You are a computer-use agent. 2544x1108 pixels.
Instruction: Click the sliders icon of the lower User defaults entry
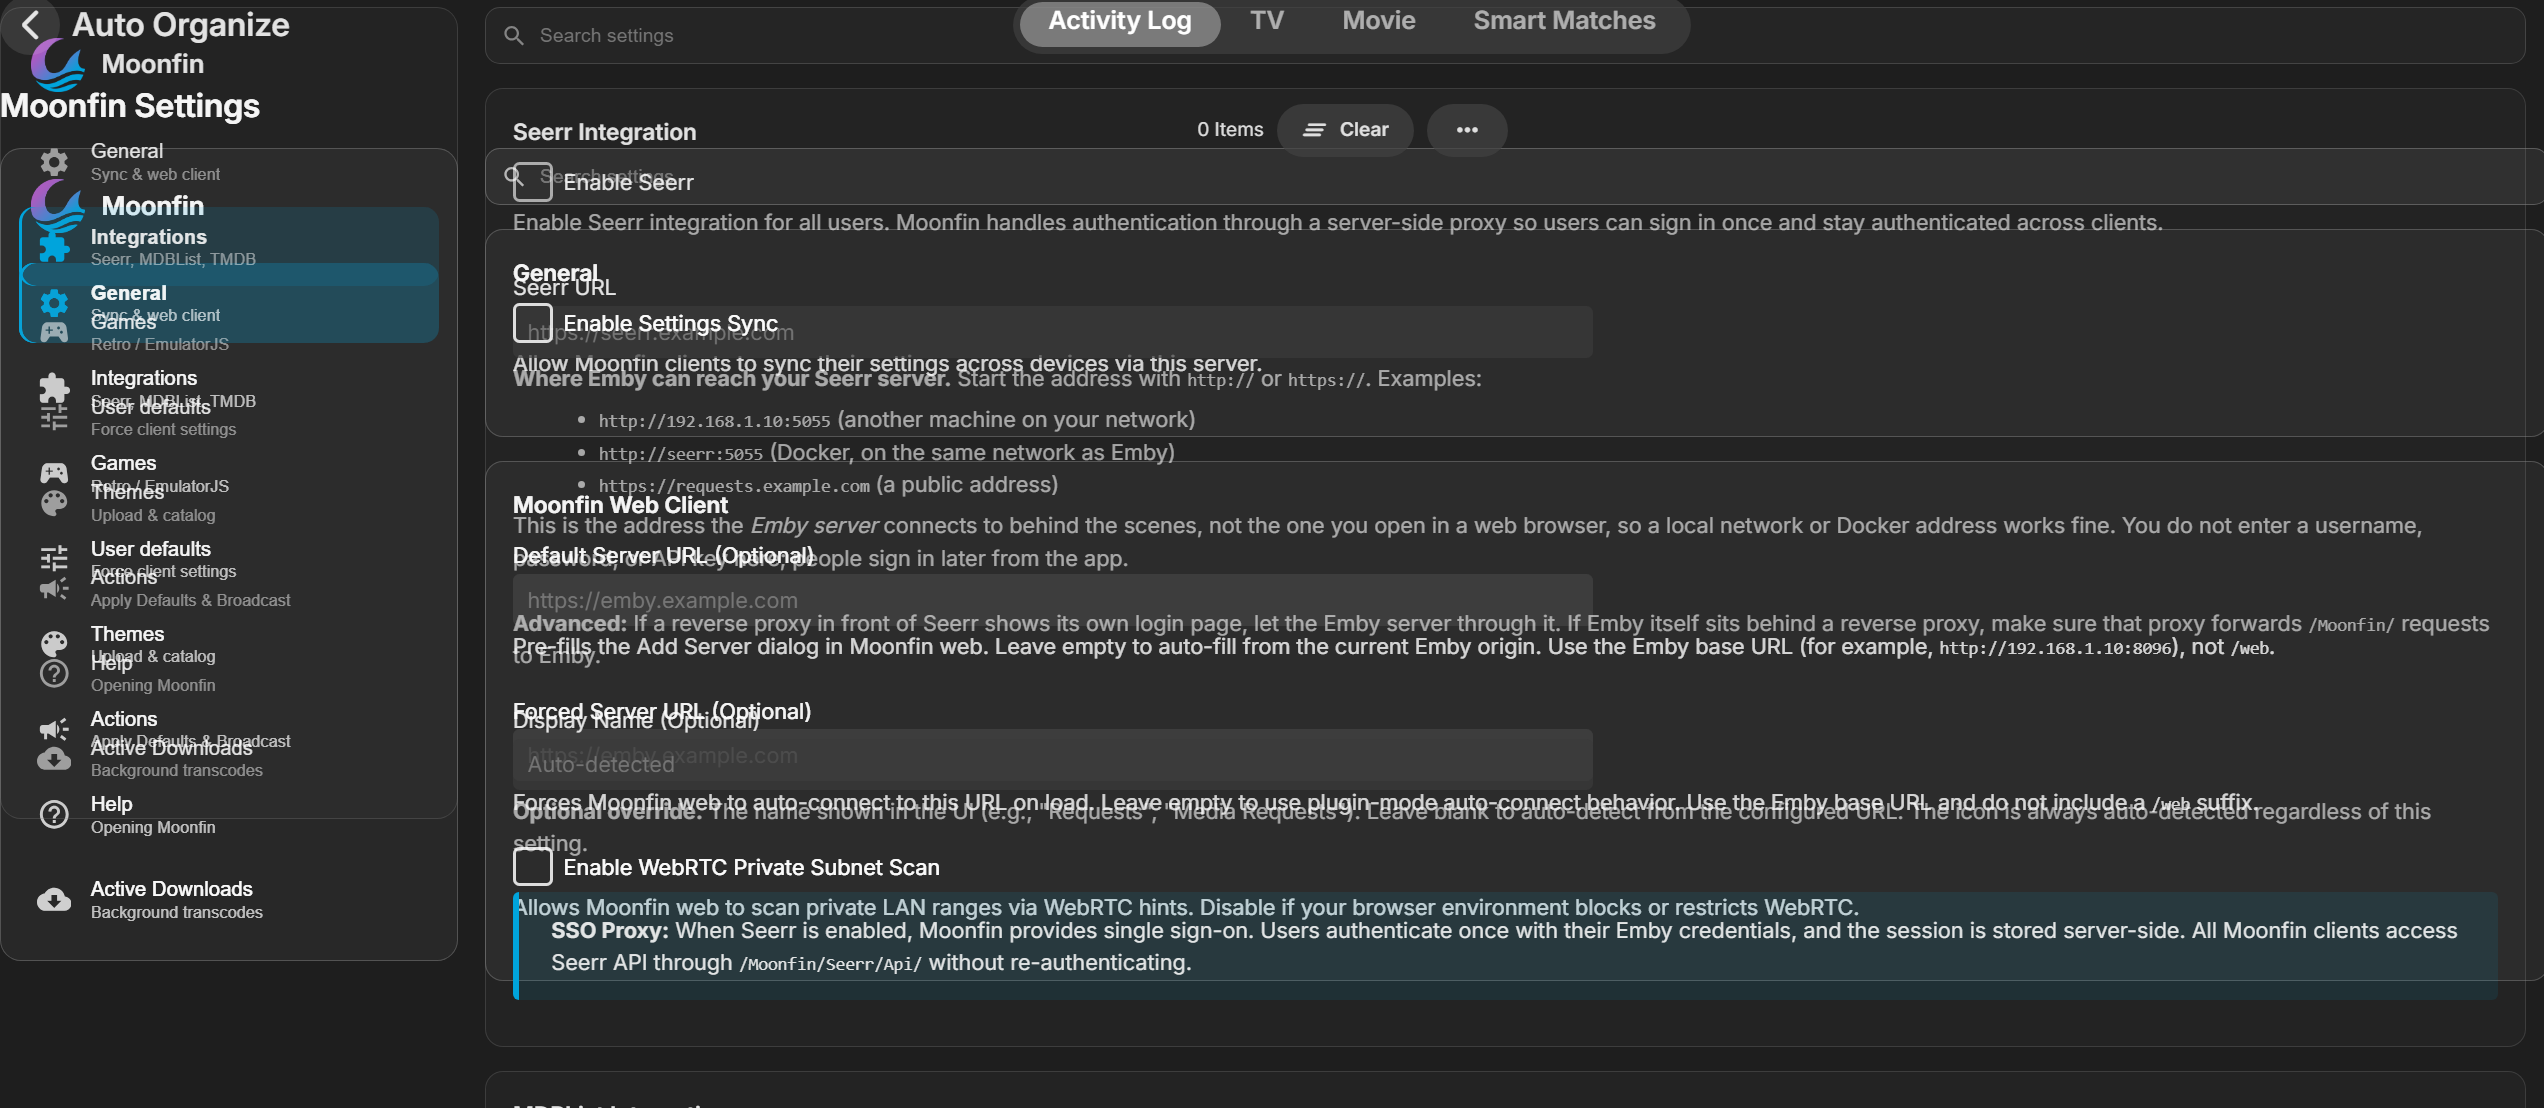(54, 559)
